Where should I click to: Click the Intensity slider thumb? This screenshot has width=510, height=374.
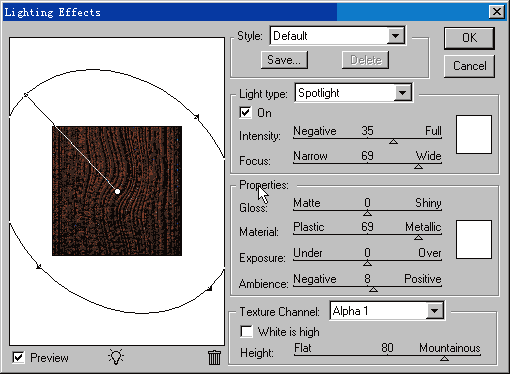[393, 142]
